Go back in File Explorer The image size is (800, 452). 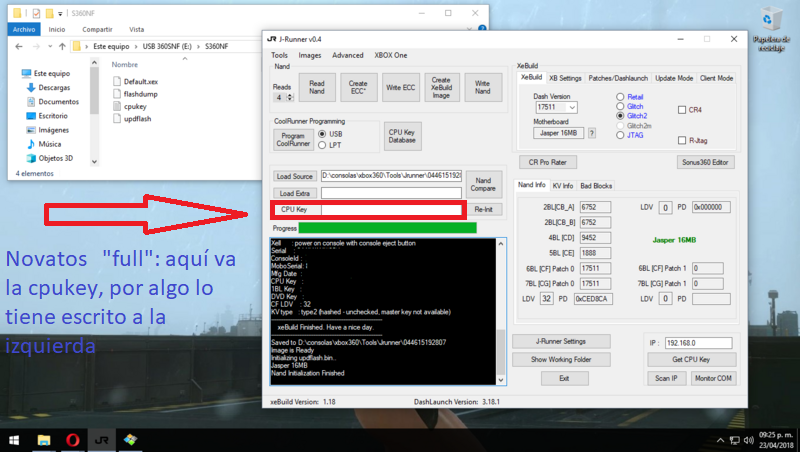(19, 46)
